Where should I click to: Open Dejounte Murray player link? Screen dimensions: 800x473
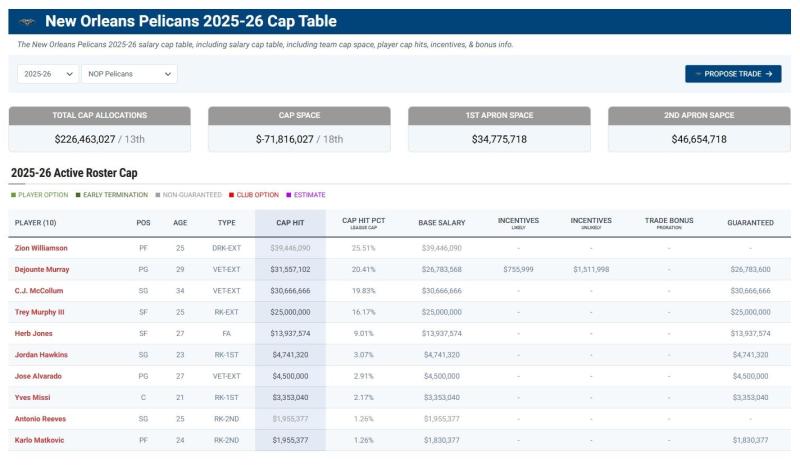[x=42, y=269]
